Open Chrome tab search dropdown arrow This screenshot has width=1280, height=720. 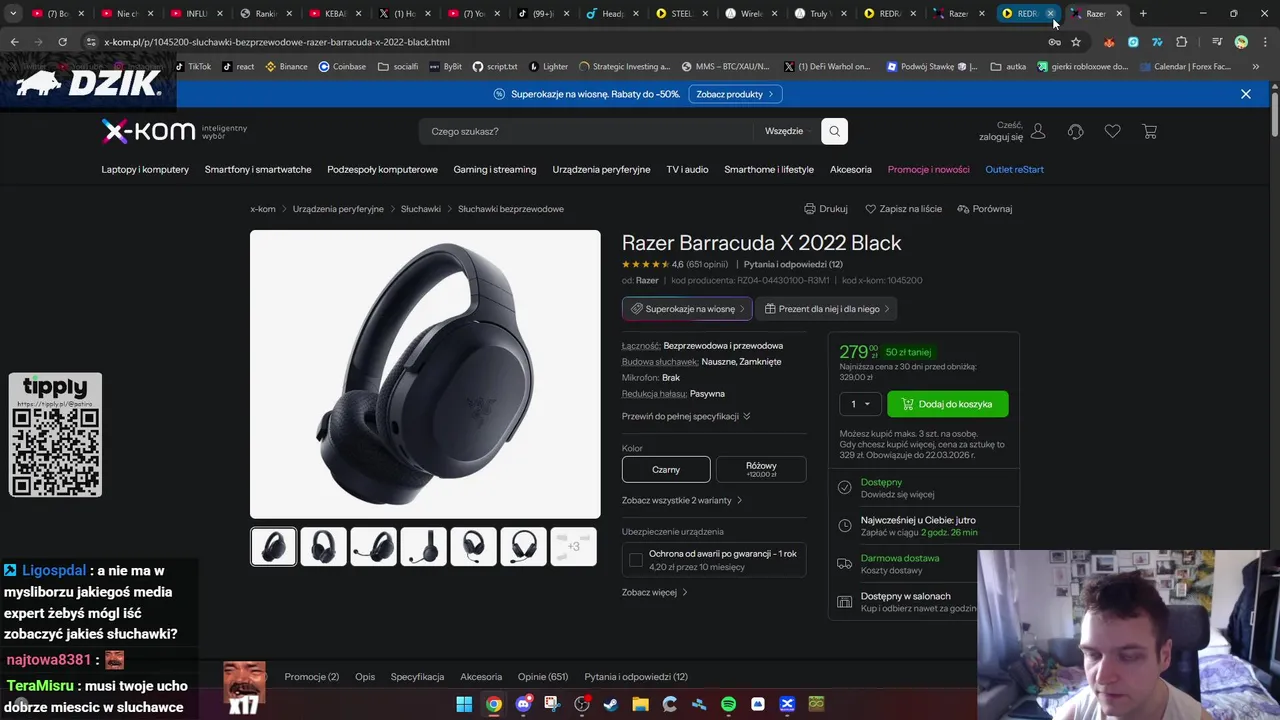point(14,14)
